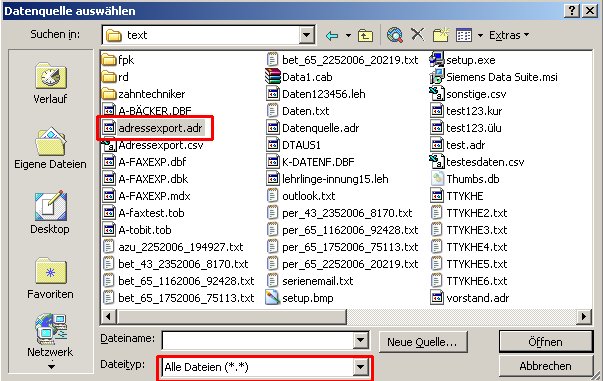Click the help question mark button
The image size is (603, 381).
(572, 10)
